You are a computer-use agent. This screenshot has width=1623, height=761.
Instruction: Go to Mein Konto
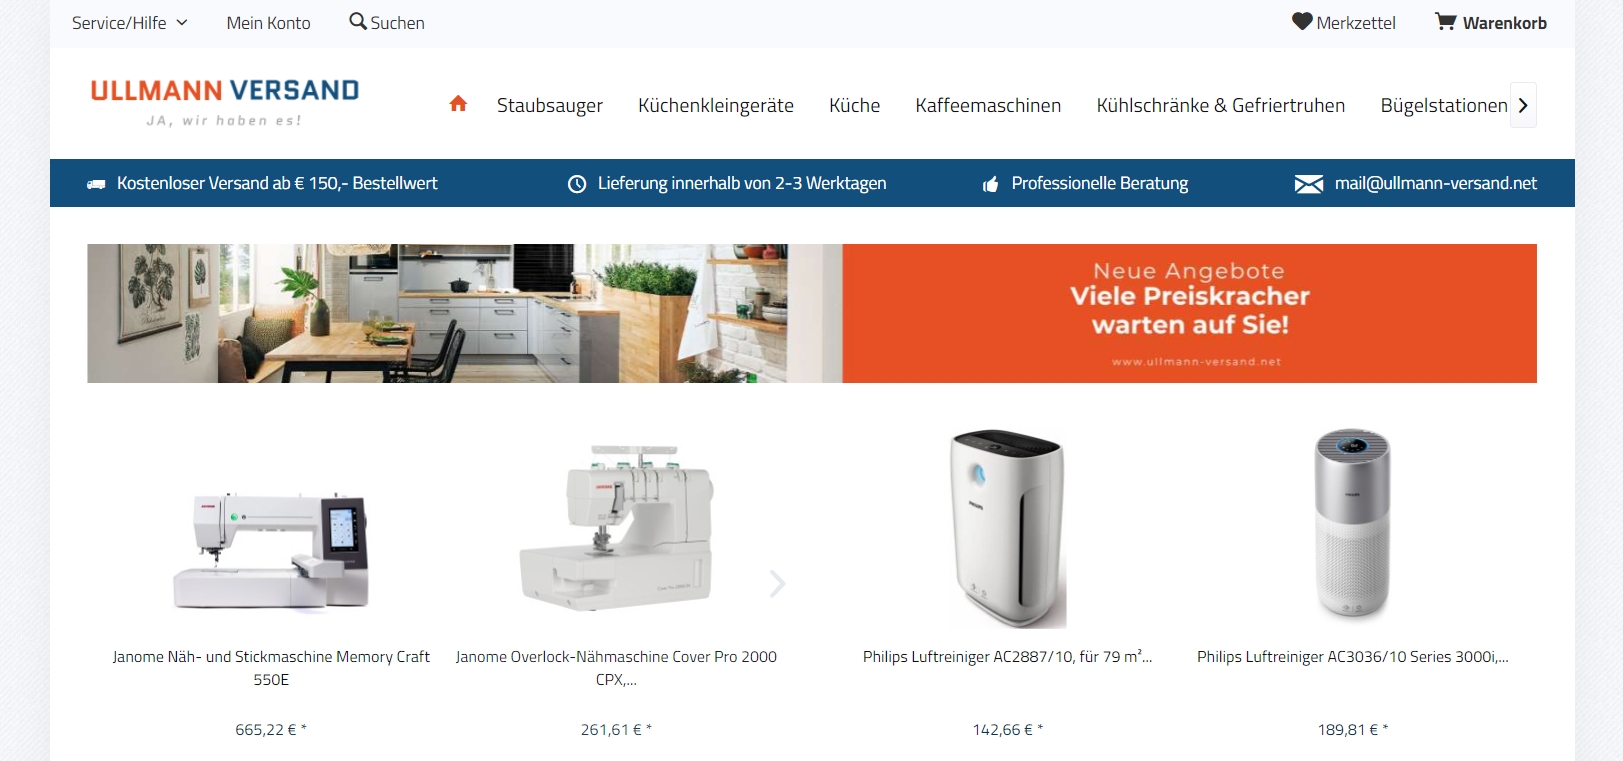pos(268,23)
